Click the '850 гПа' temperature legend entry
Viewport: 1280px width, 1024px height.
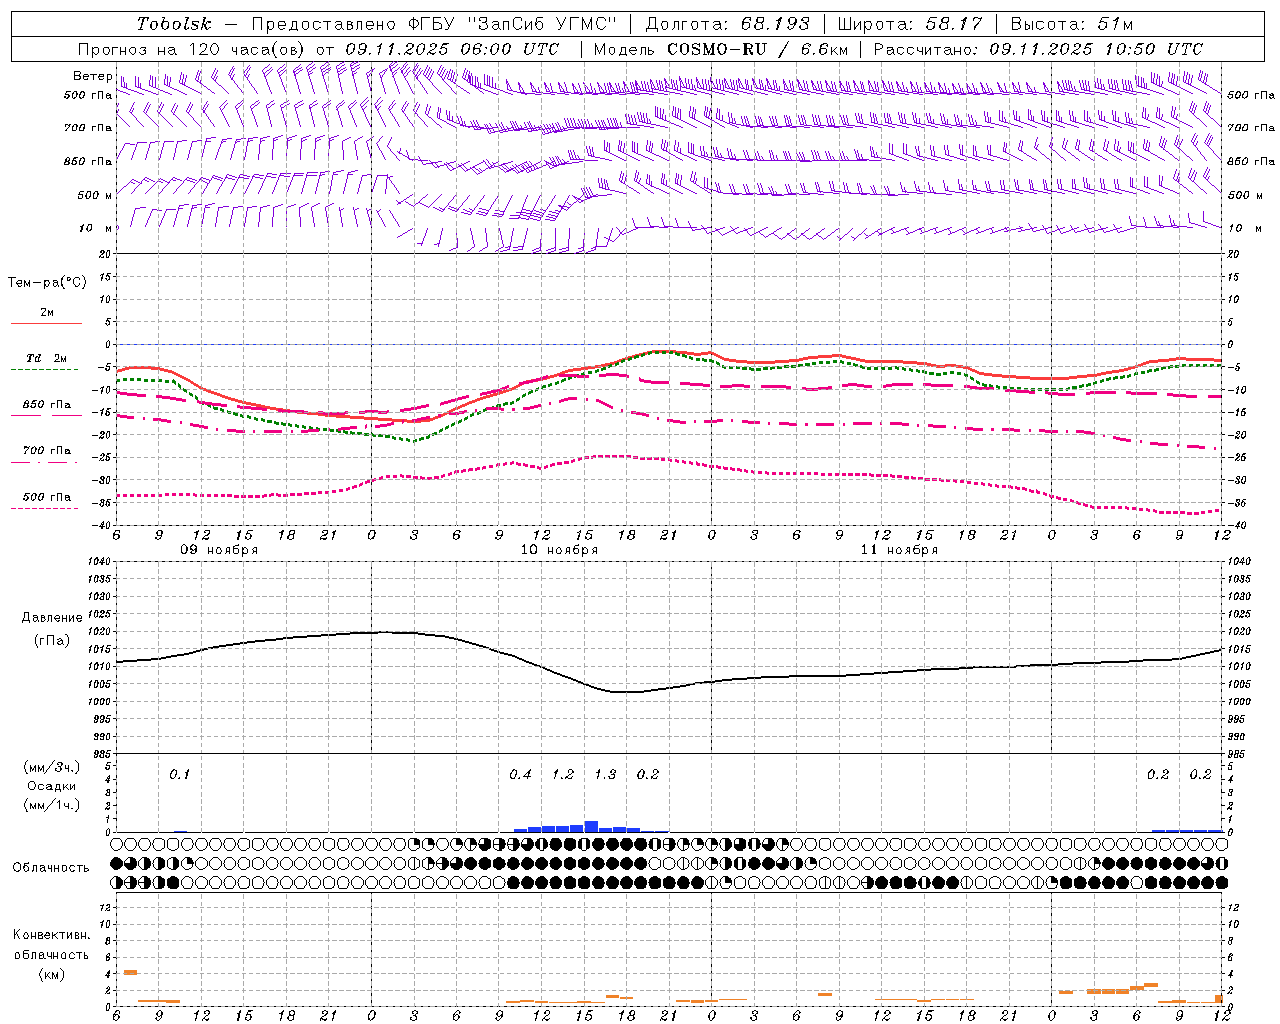[47, 405]
